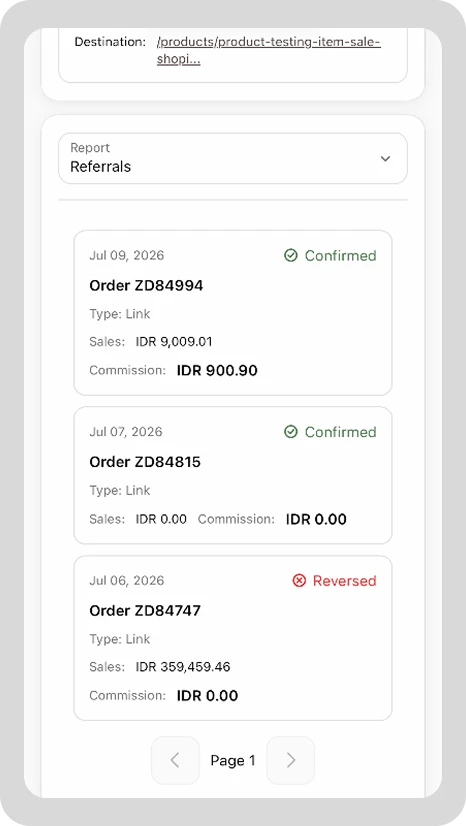Go to the previous page with left arrow

pos(175,760)
